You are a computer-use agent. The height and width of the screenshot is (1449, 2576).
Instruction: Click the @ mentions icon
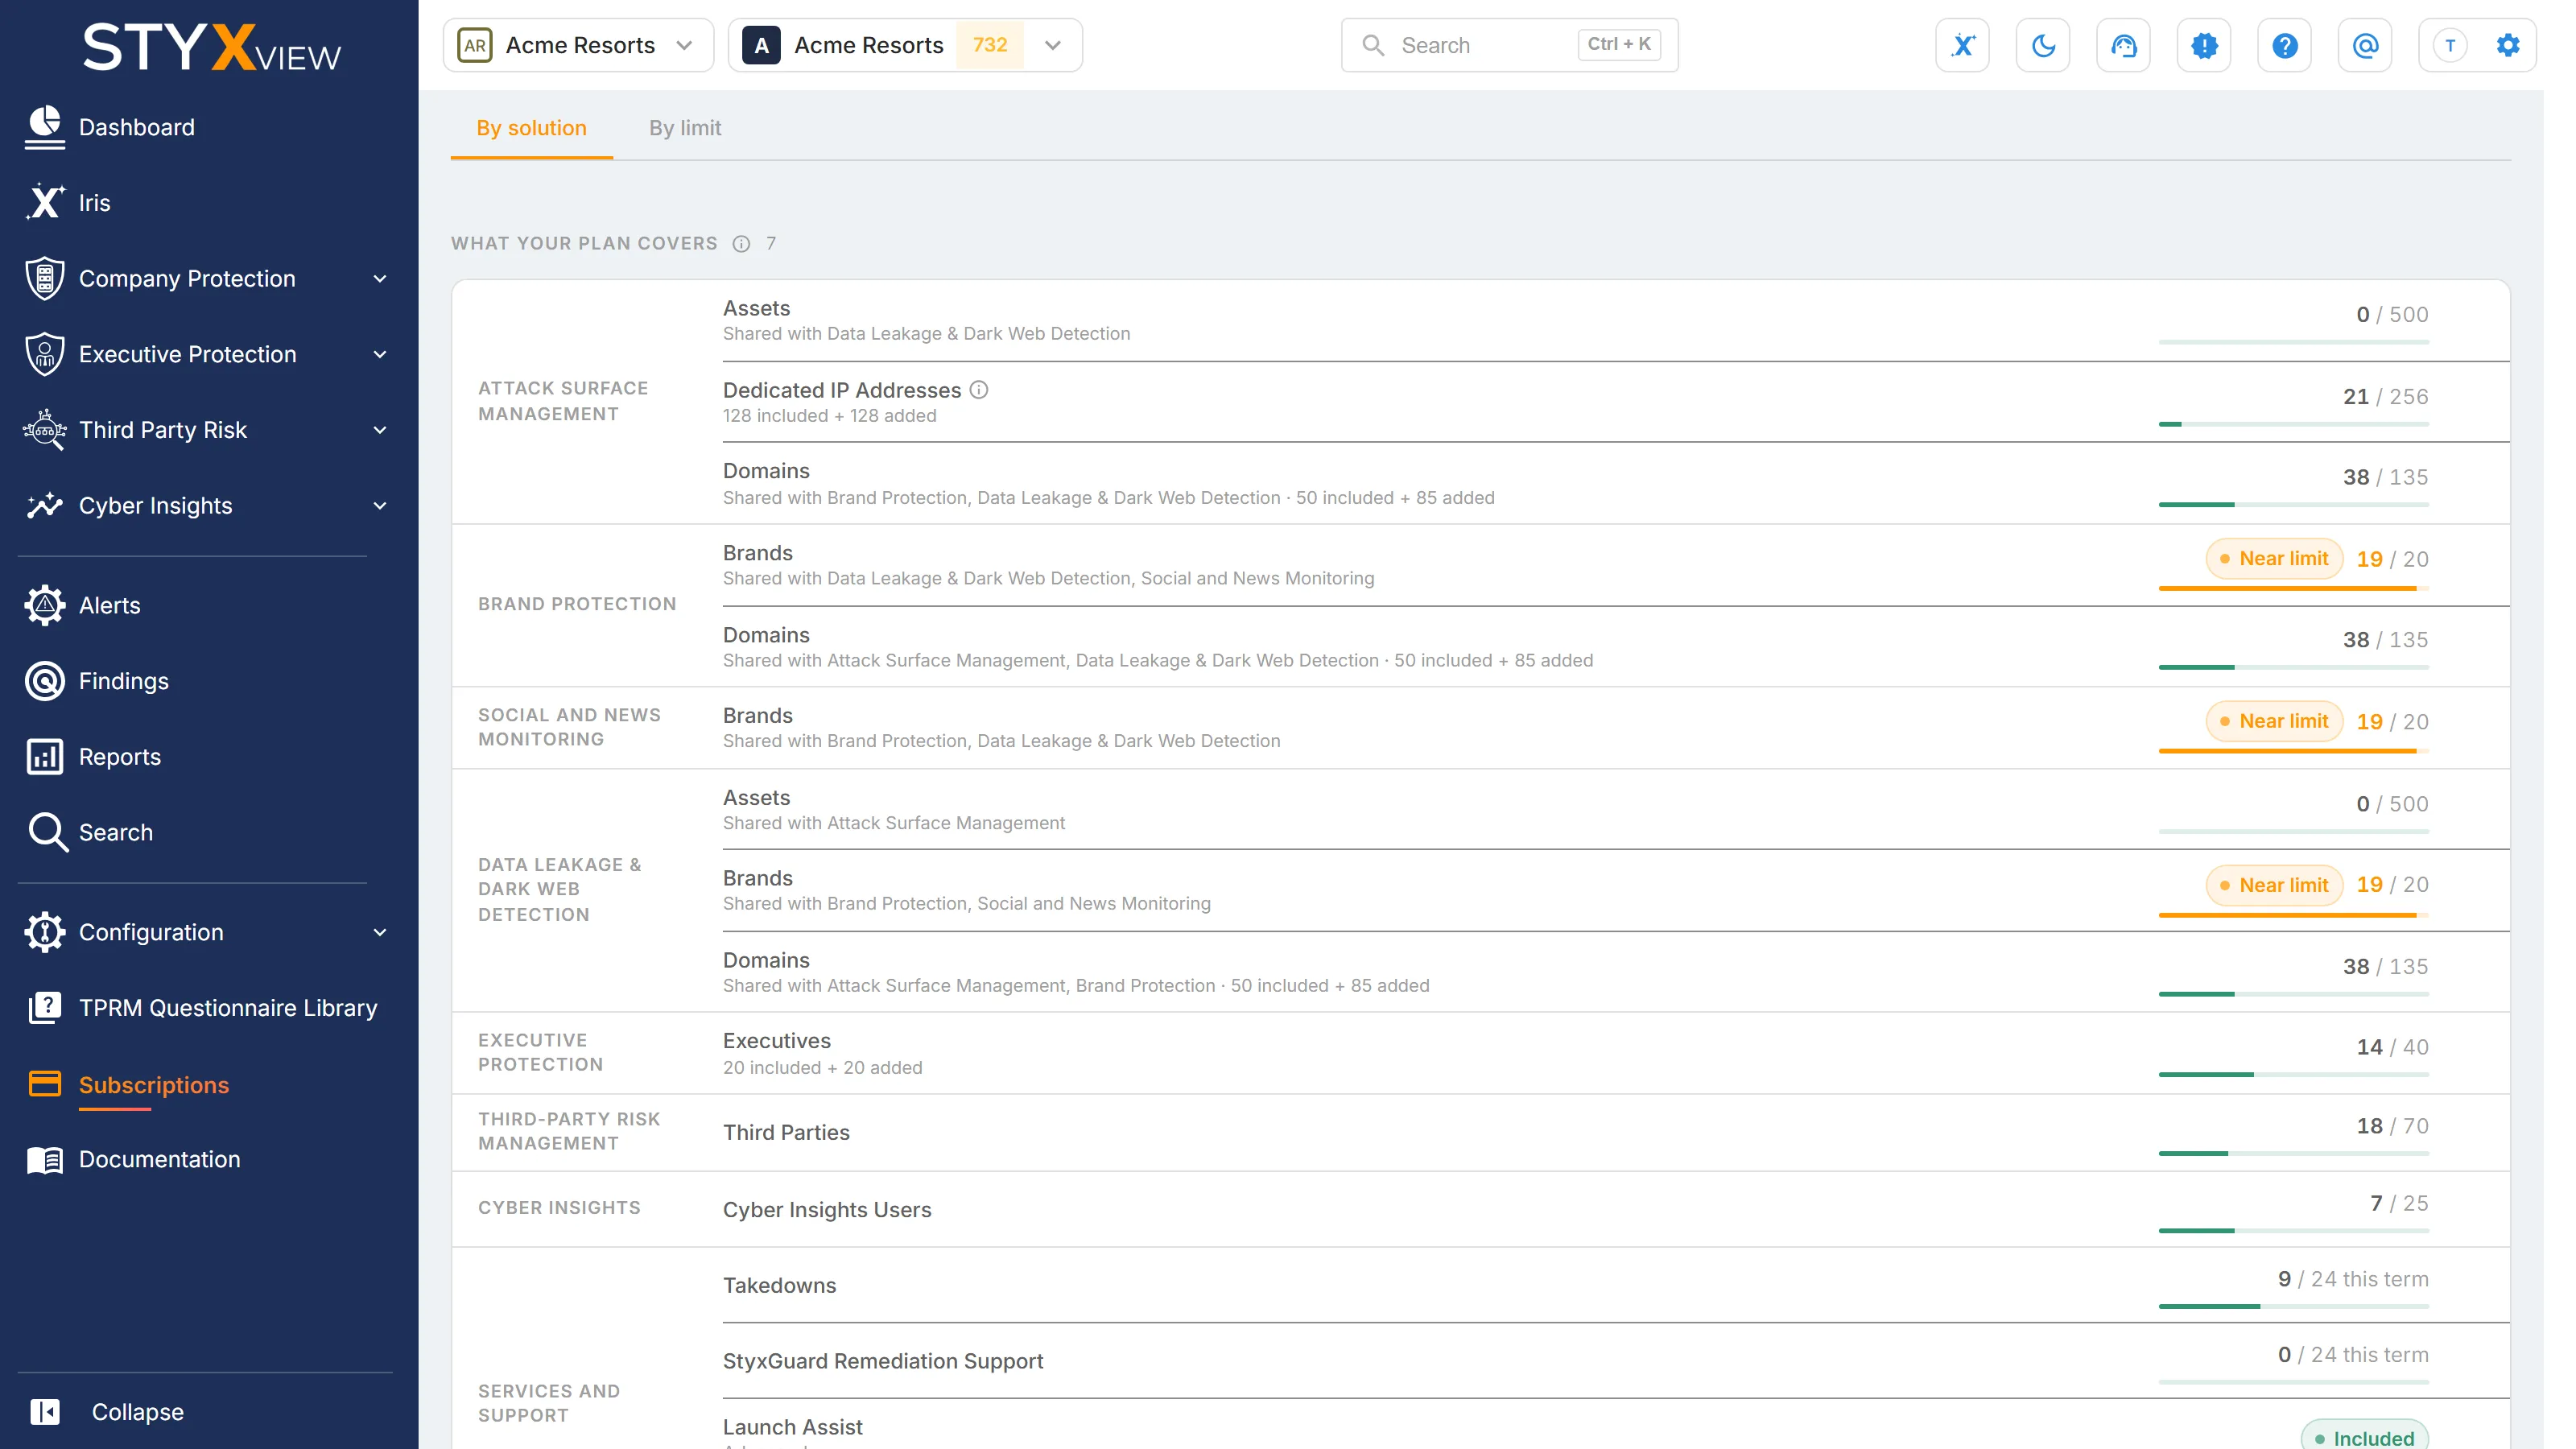(2365, 45)
